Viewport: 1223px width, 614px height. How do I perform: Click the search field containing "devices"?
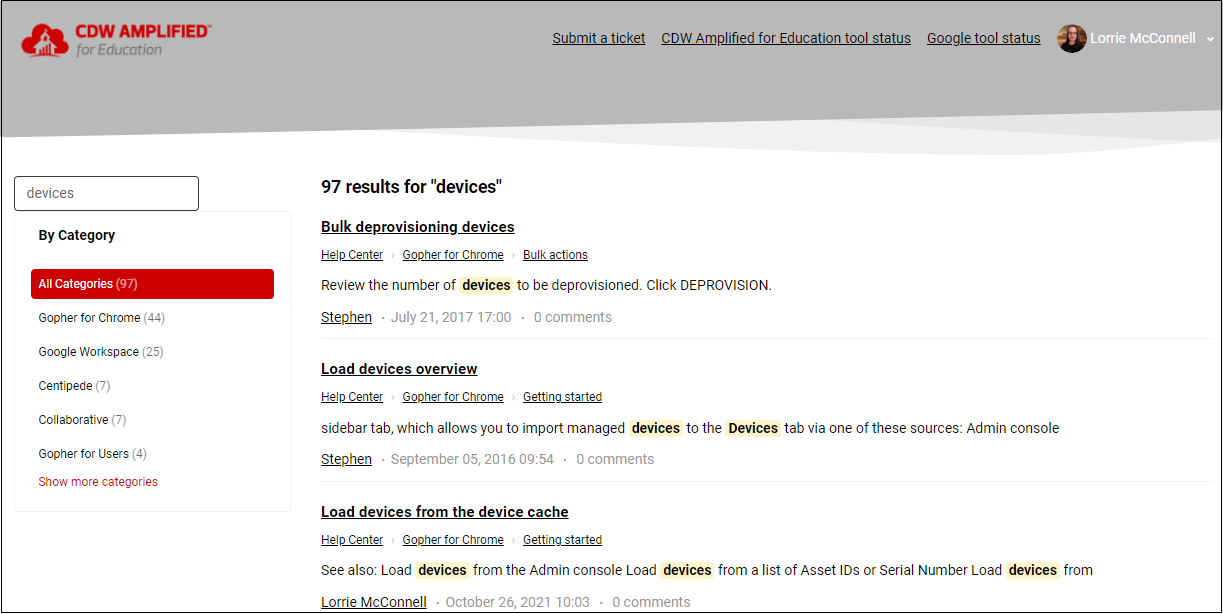107,193
